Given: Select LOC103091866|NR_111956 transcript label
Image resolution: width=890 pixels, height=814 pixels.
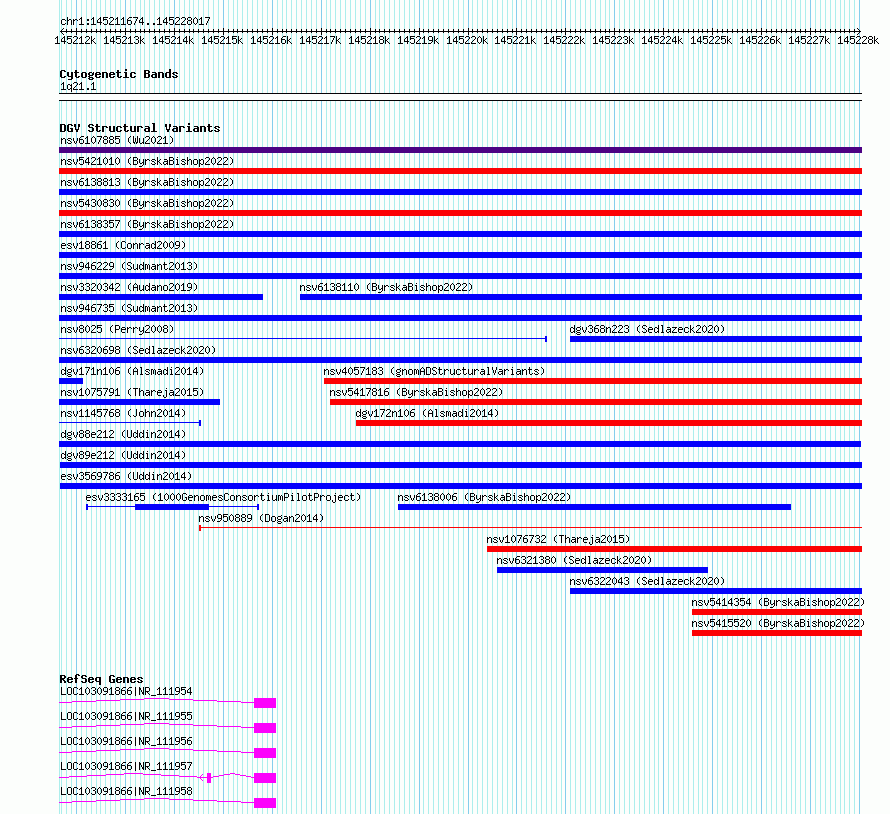Looking at the screenshot, I should (126, 741).
